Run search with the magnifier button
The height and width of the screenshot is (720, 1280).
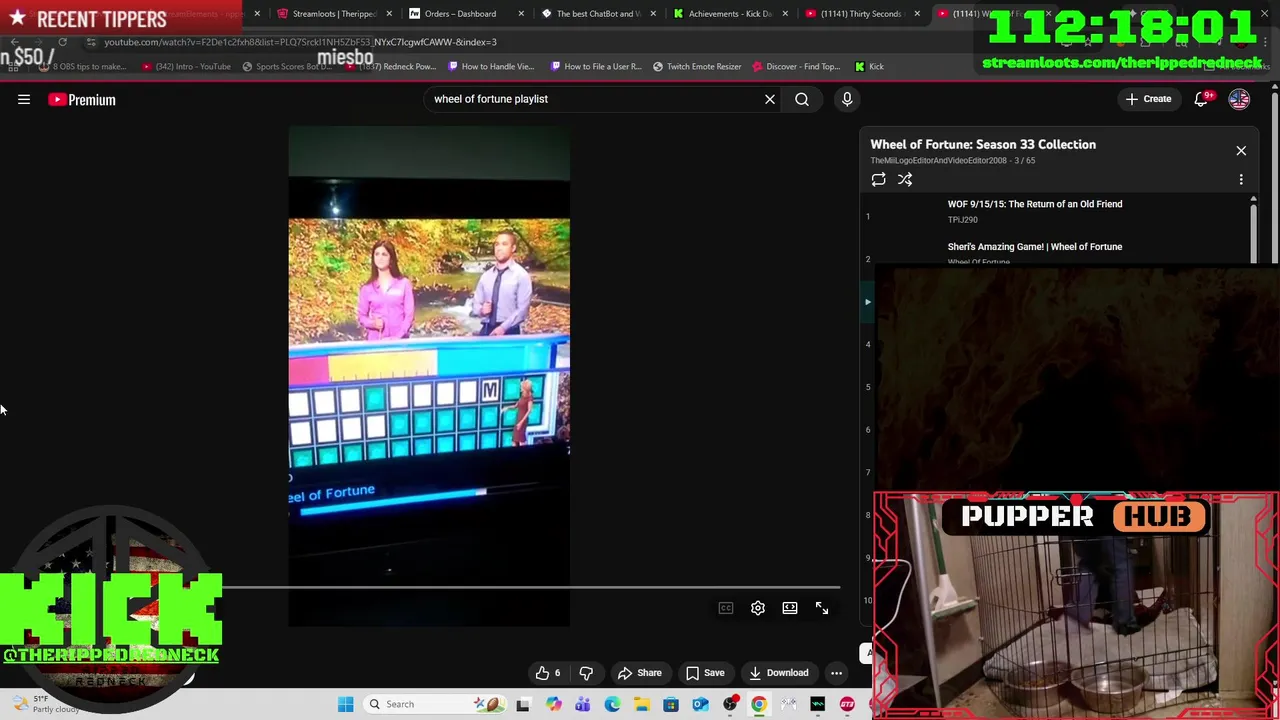pyautogui.click(x=802, y=99)
